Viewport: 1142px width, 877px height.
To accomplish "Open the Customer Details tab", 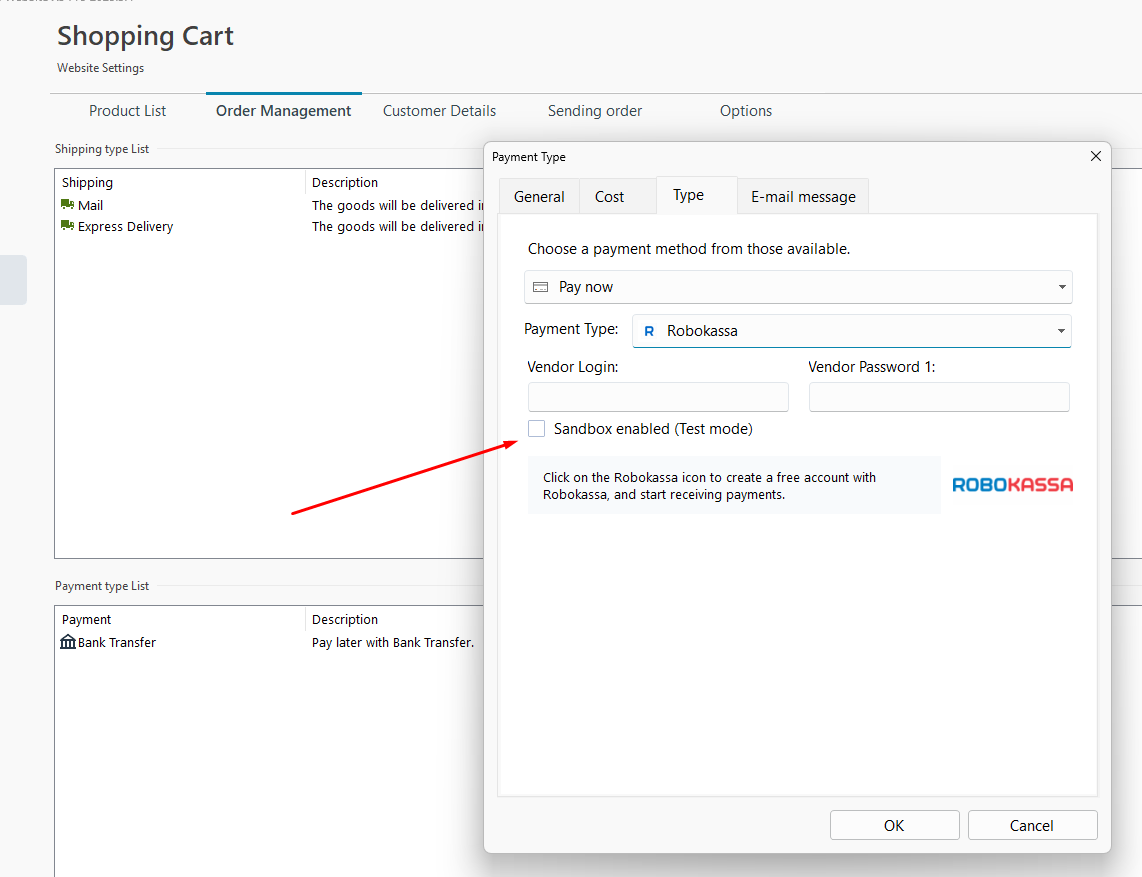I will [x=439, y=111].
